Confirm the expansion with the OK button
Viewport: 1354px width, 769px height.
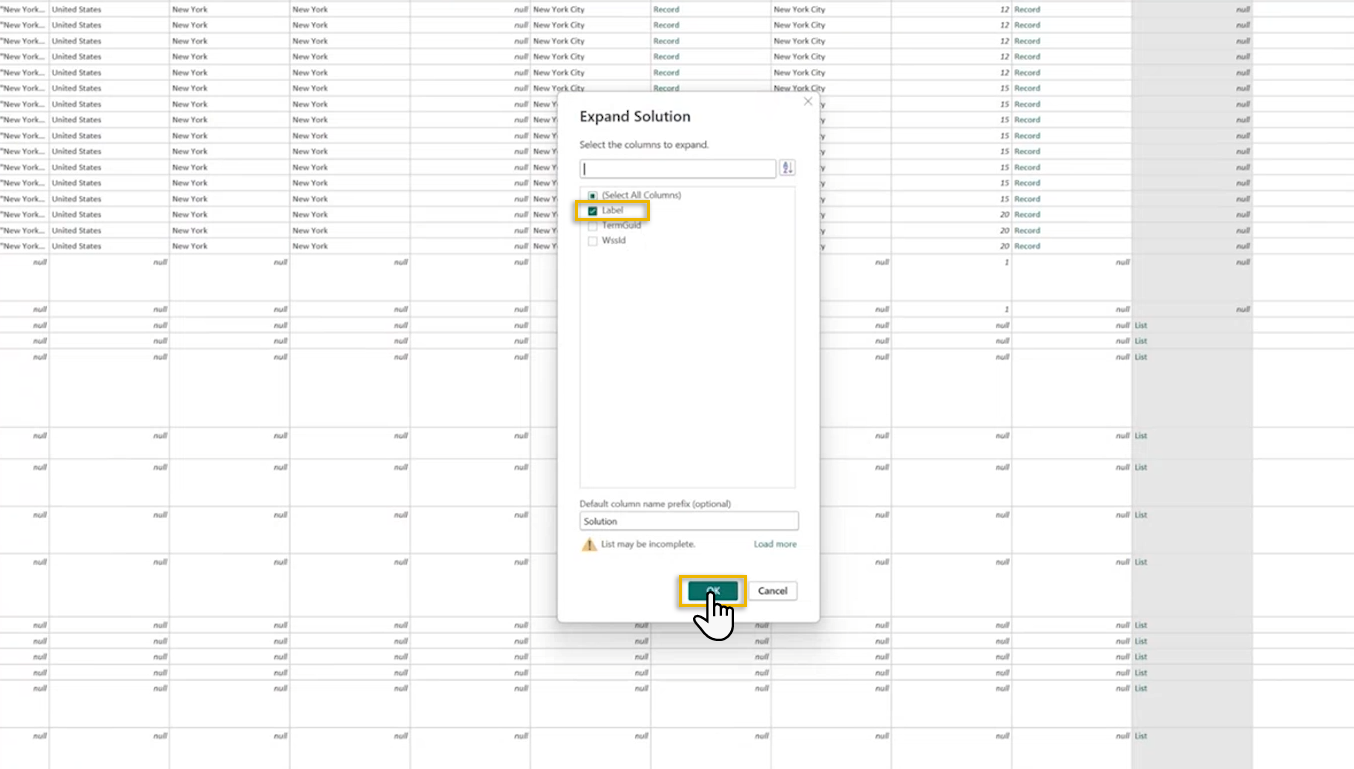click(x=712, y=591)
